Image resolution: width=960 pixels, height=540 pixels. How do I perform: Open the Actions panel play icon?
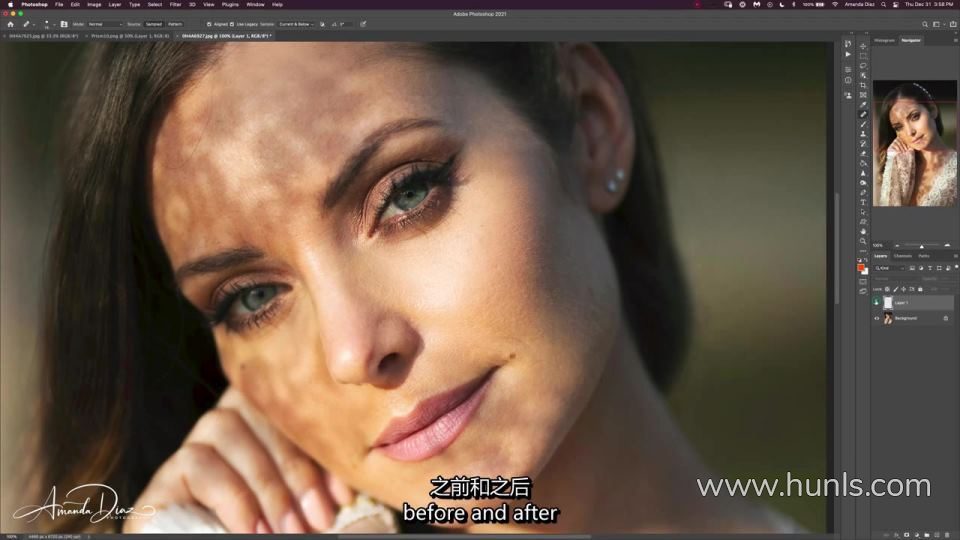(x=848, y=54)
